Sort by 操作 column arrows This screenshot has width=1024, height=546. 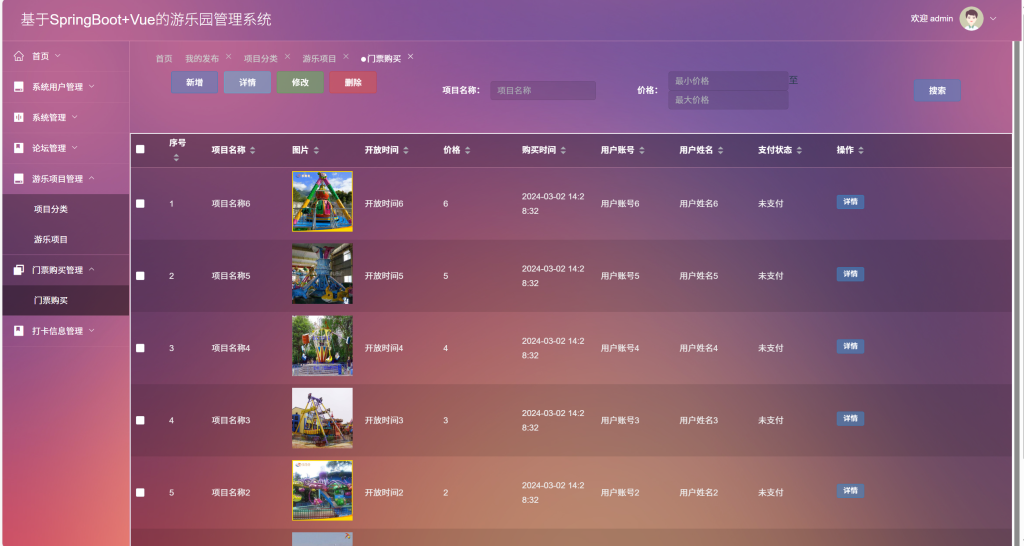tap(861, 150)
